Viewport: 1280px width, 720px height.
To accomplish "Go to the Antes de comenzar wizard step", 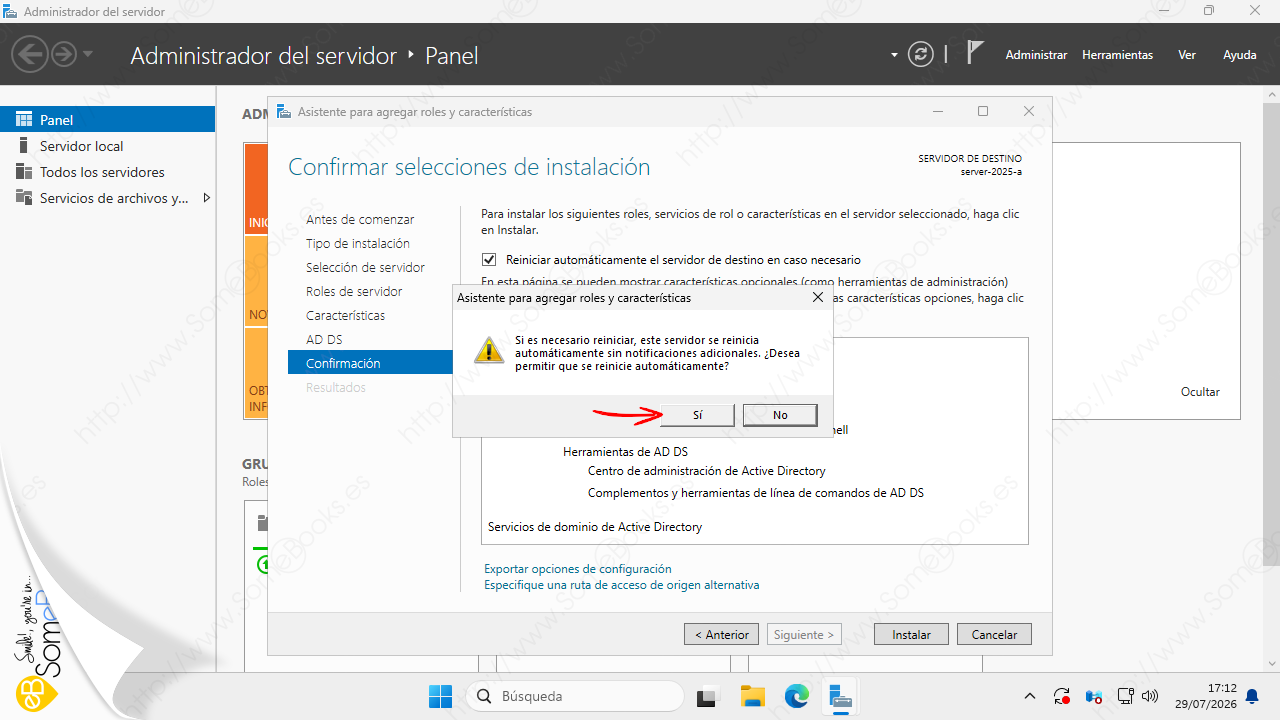I will click(360, 219).
